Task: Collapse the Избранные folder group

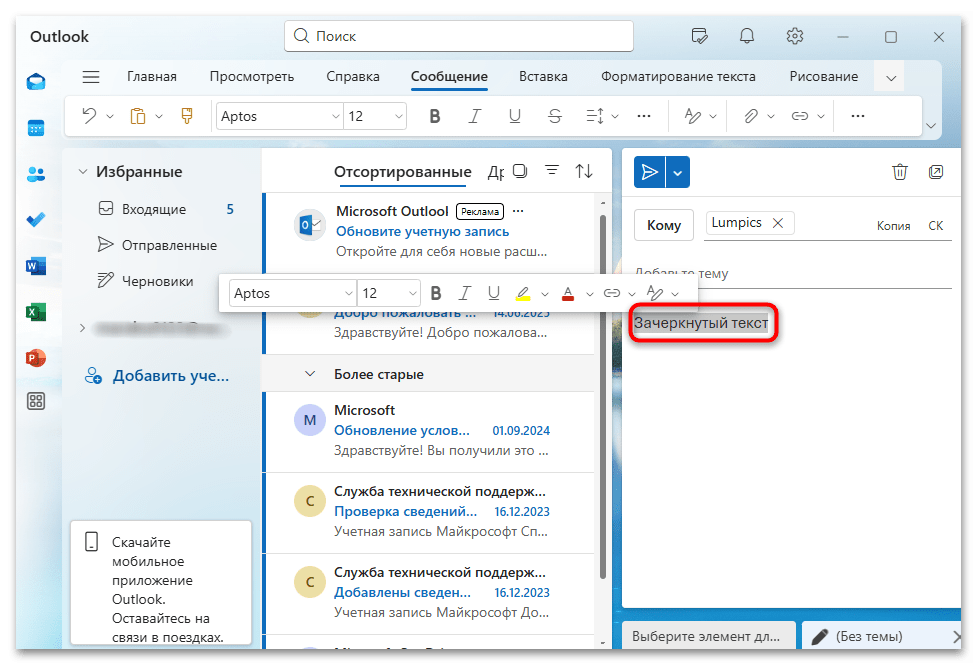Action: 82,171
